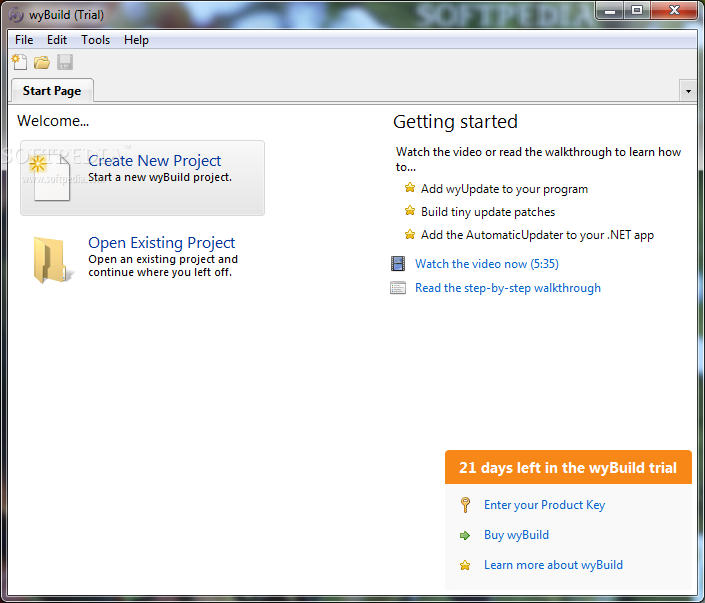Click Learn more about wyBuild link
The width and height of the screenshot is (705, 603).
click(x=553, y=565)
